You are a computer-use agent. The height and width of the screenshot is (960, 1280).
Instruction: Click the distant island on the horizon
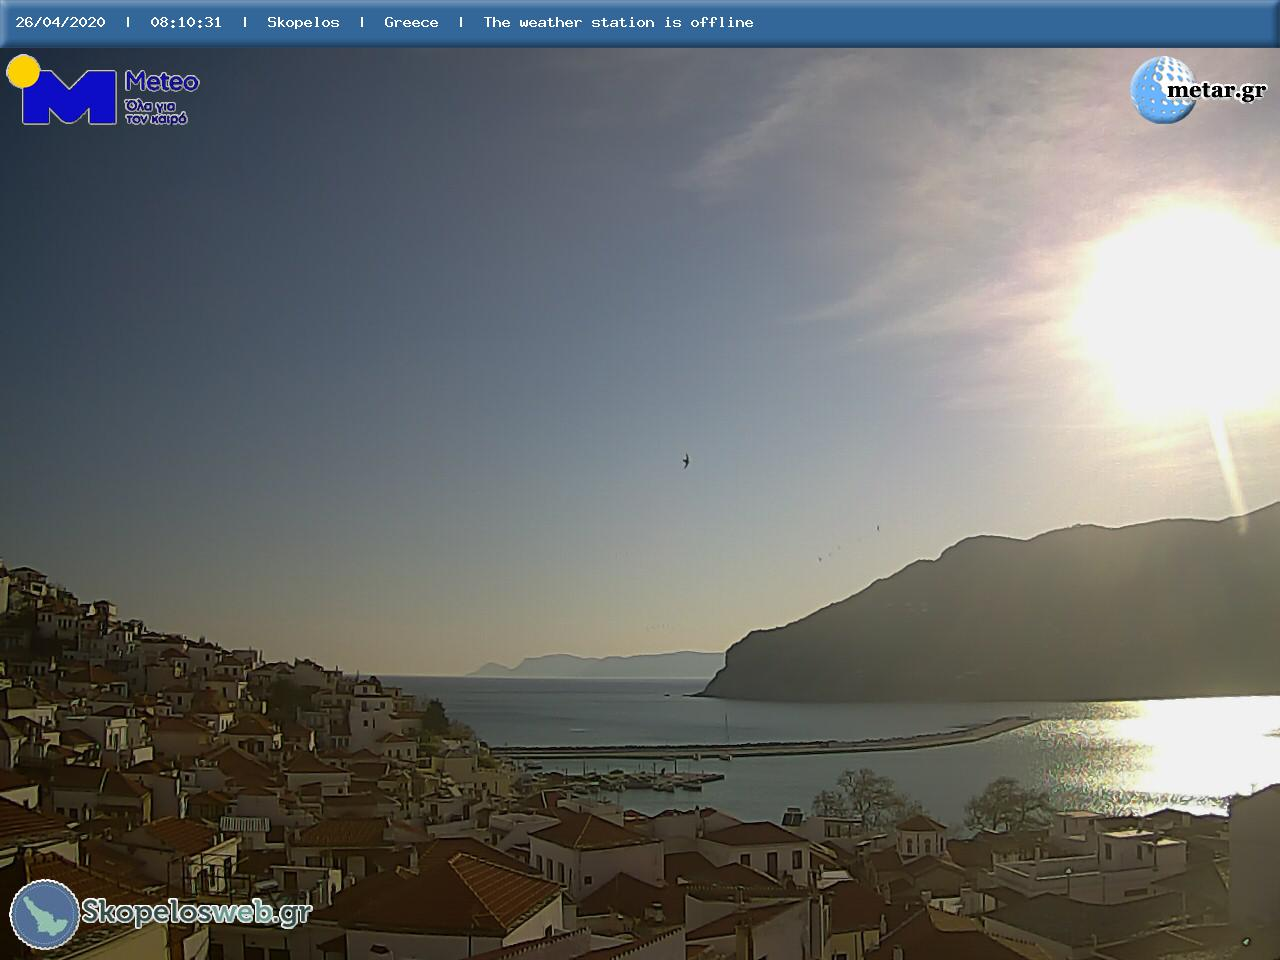(600, 665)
